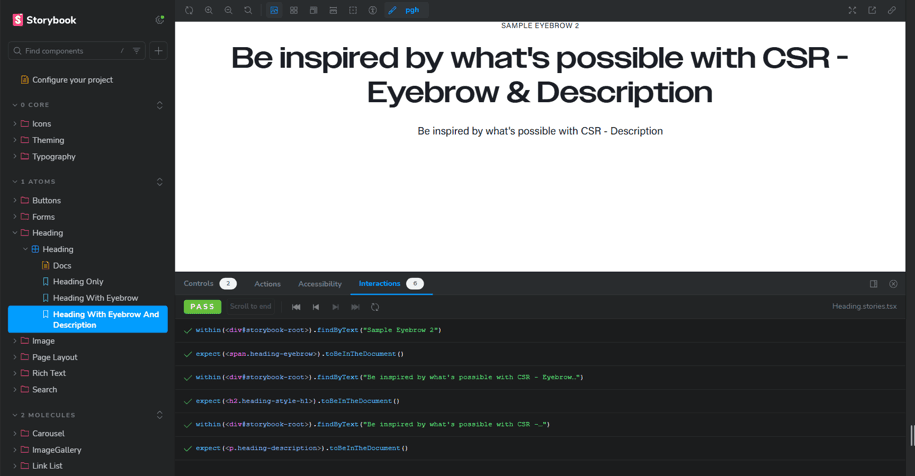915x476 pixels.
Task: Reset the preview zoom level
Action: pyautogui.click(x=248, y=10)
